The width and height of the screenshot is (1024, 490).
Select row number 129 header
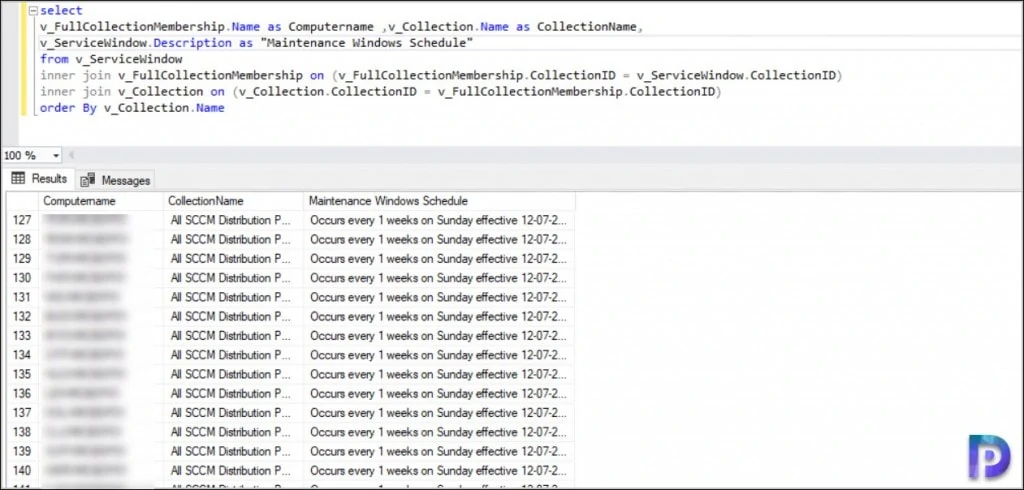(22, 259)
